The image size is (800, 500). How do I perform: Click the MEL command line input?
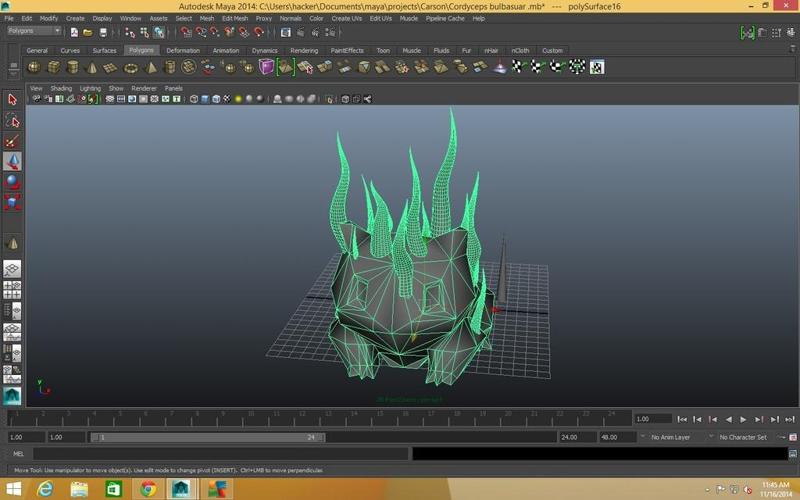click(221, 454)
